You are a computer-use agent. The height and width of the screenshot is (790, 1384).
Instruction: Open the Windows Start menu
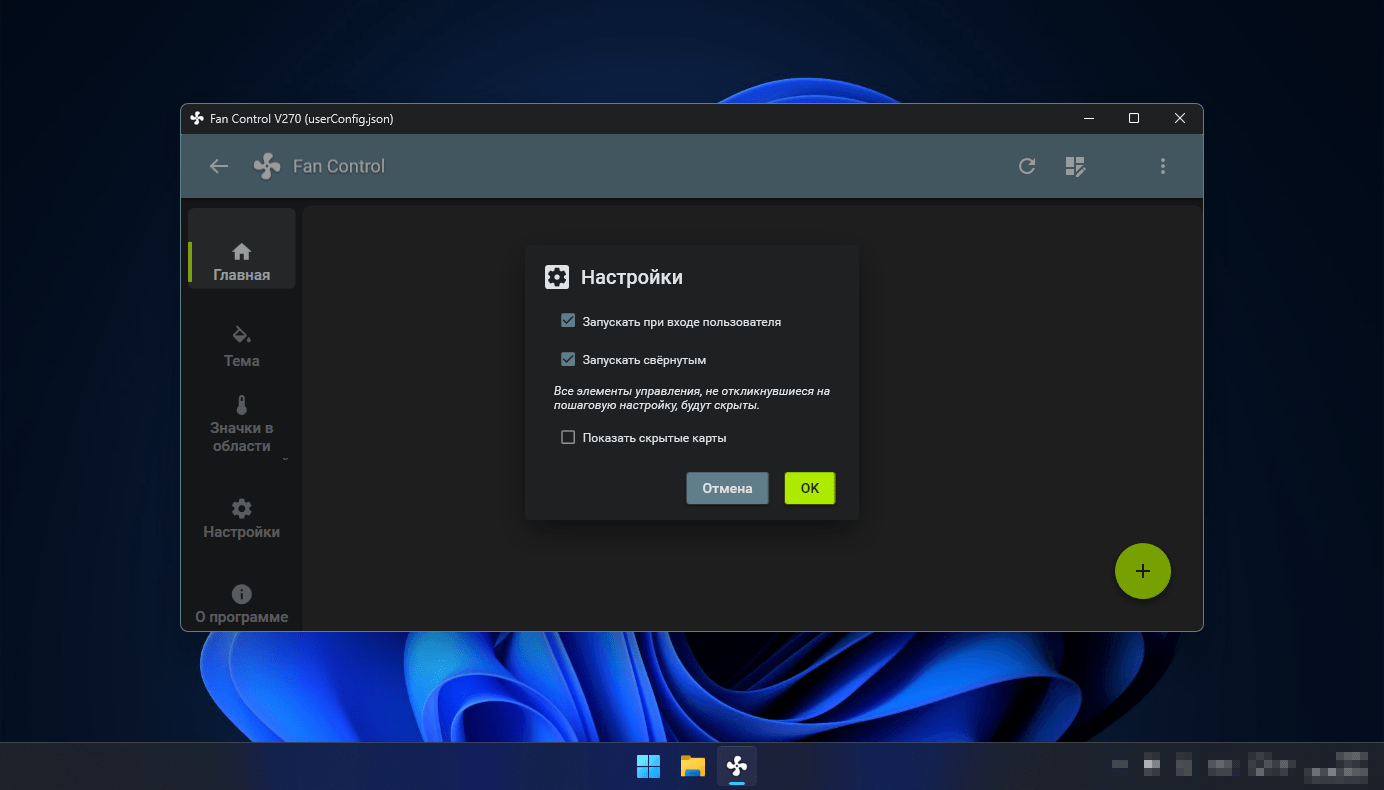pos(648,766)
